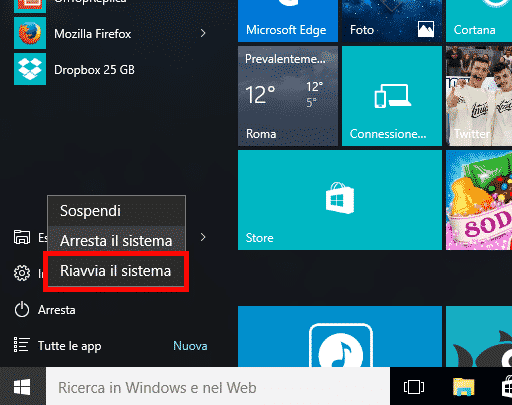Click the Mozilla Firefox label
Image resolution: width=512 pixels, height=405 pixels.
pyautogui.click(x=93, y=34)
